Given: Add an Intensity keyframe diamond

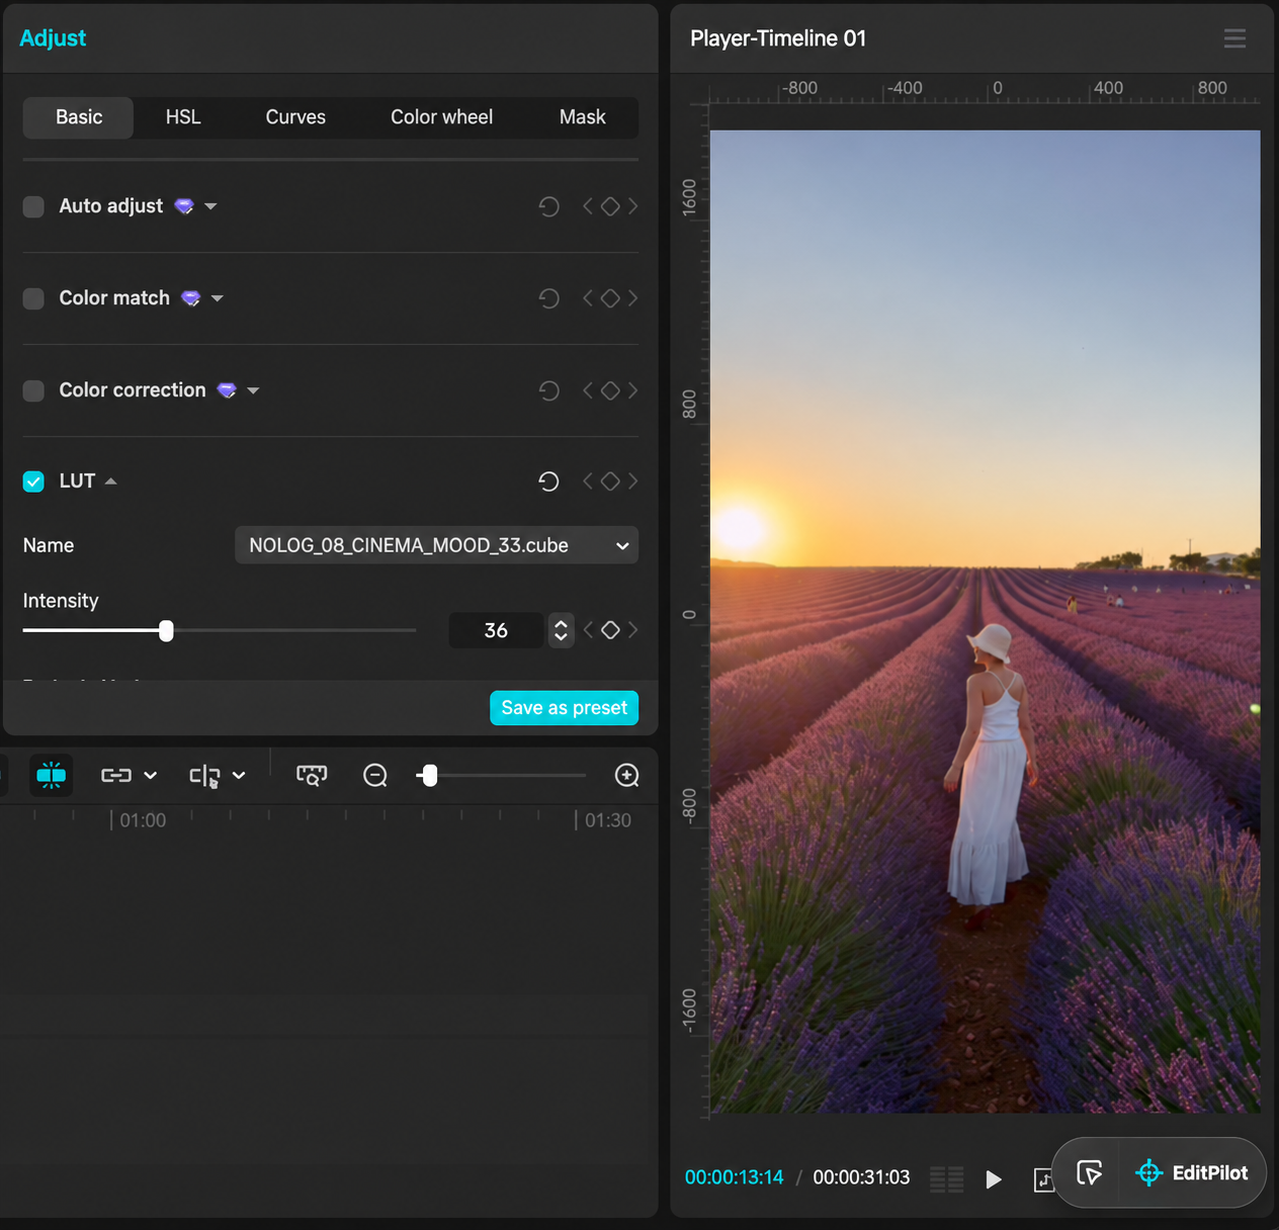Looking at the screenshot, I should pyautogui.click(x=610, y=630).
